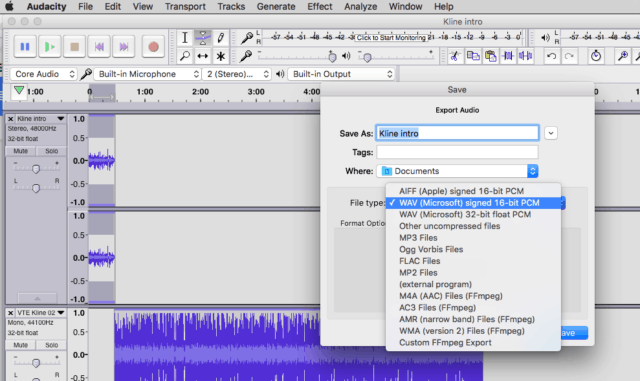The width and height of the screenshot is (640, 381).
Task: Open the Generate menu
Action: tap(276, 7)
